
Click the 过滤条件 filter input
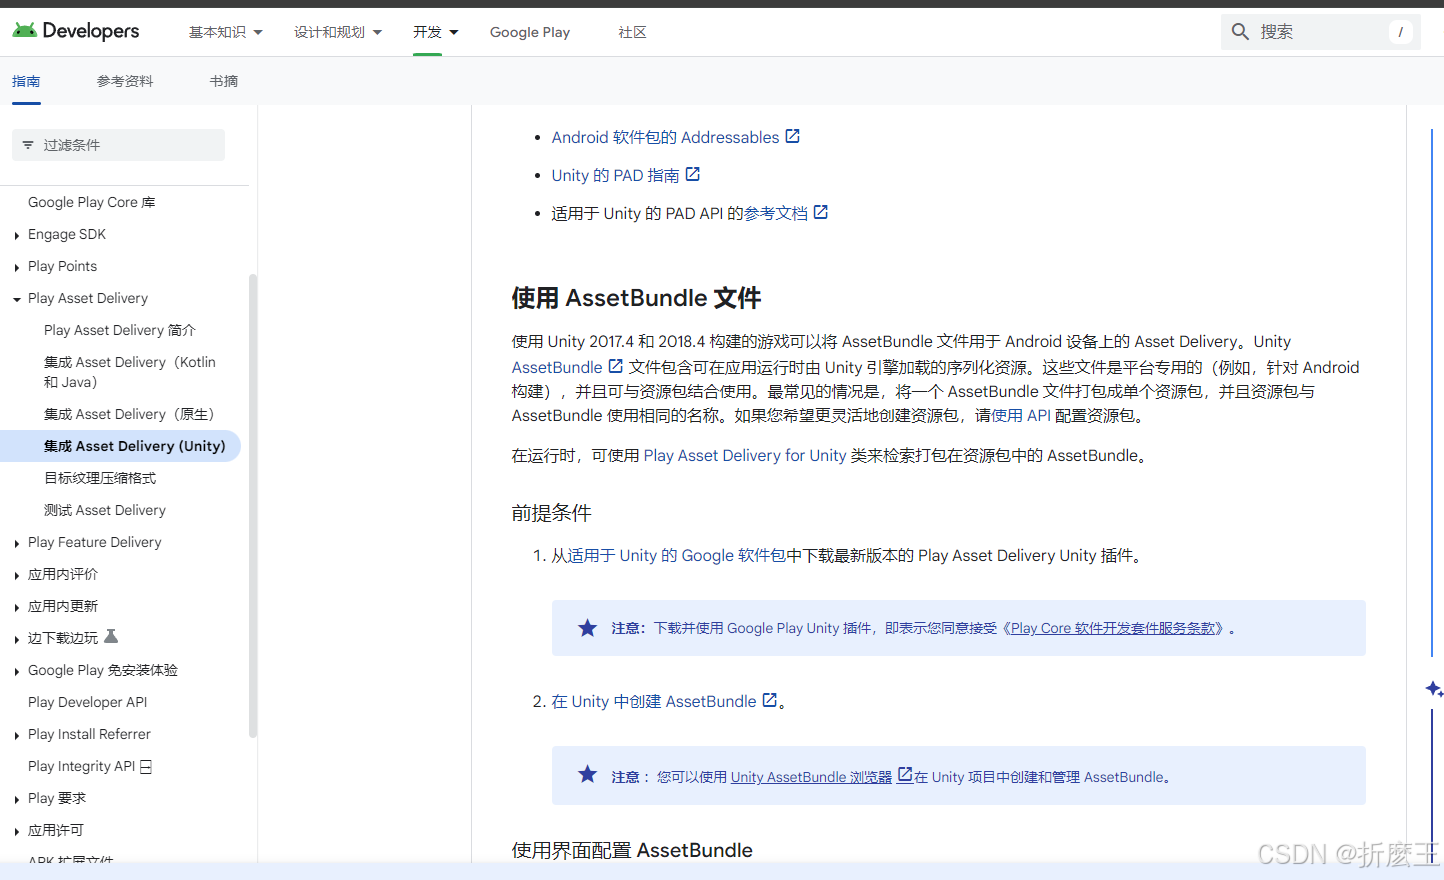[118, 145]
